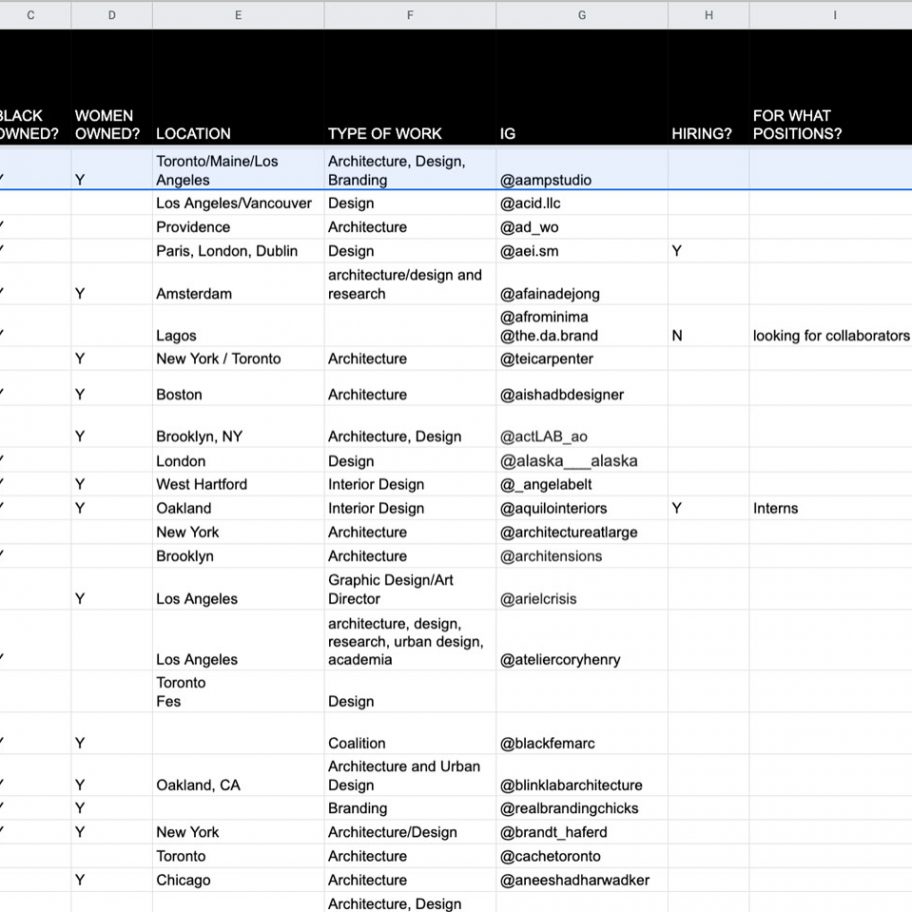Select column E header
The image size is (912, 912).
(x=238, y=15)
